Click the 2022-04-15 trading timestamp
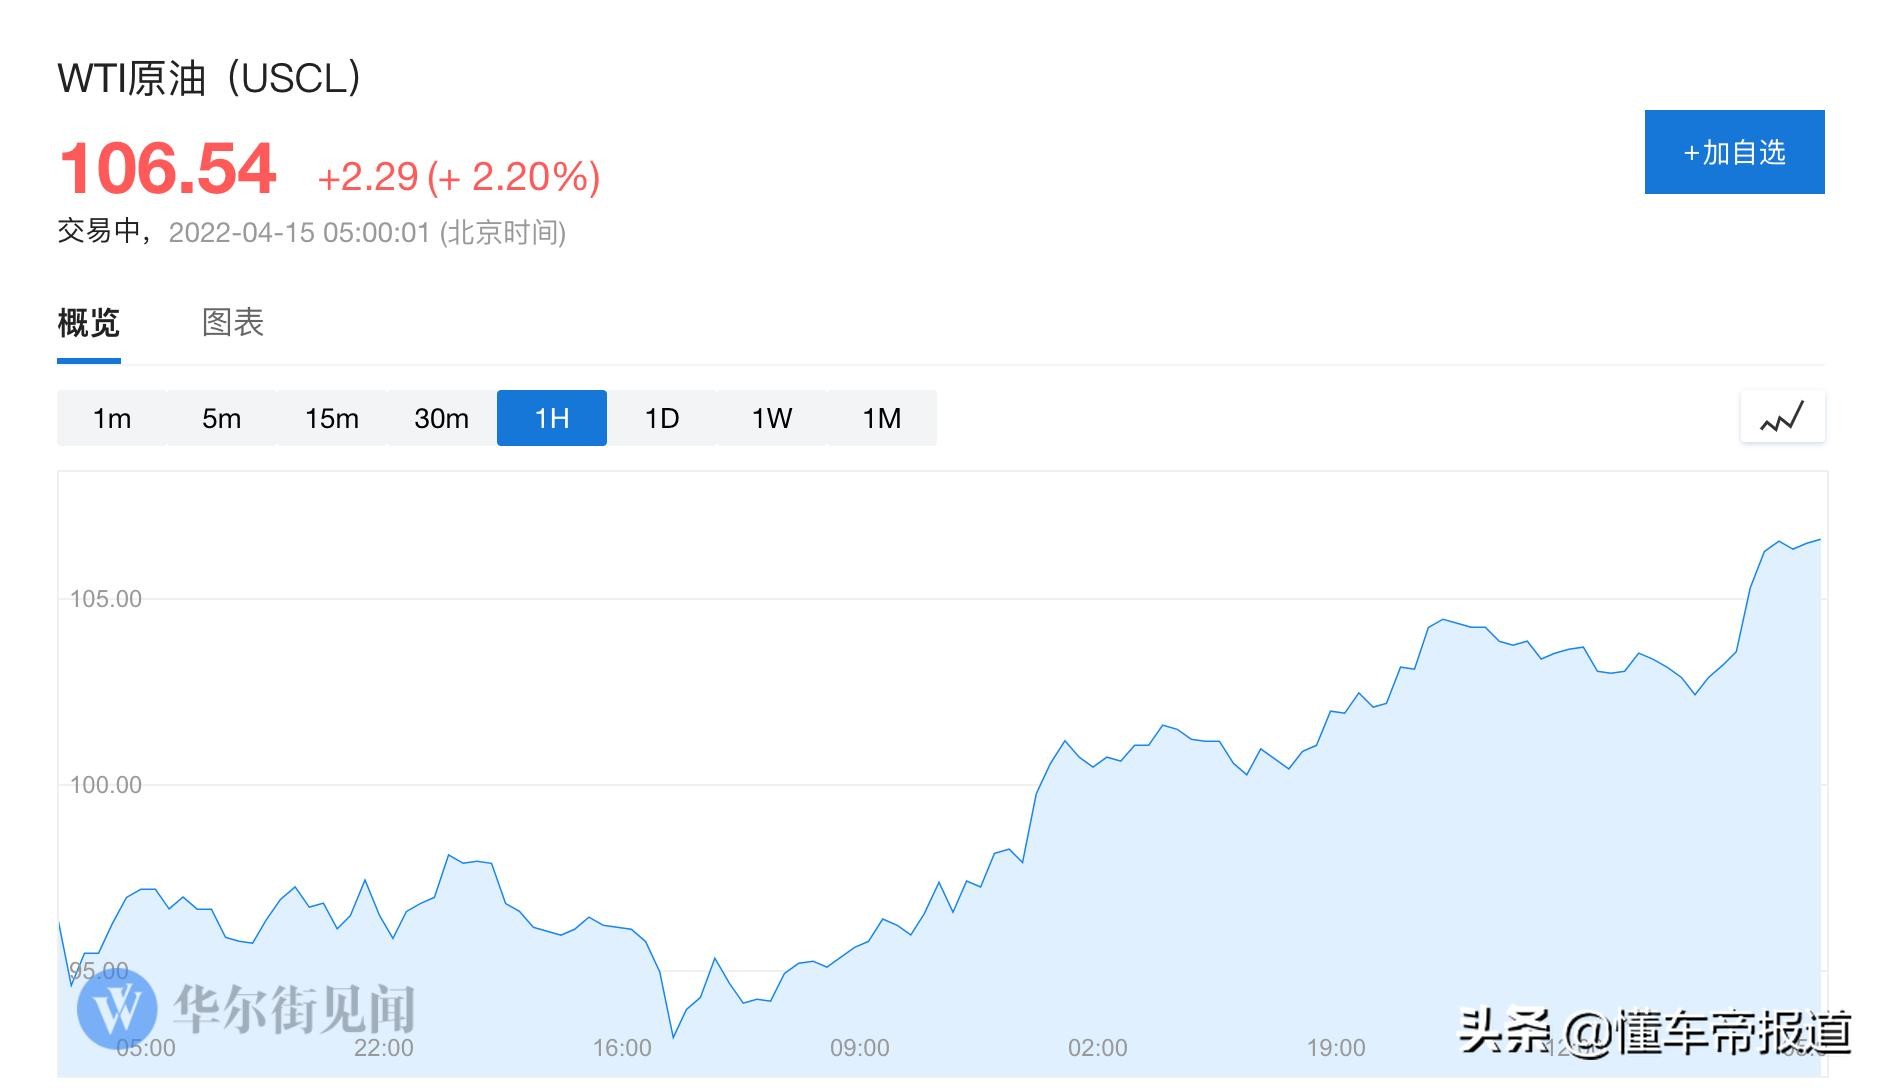Viewport: 1884px width, 1088px height. tap(366, 233)
